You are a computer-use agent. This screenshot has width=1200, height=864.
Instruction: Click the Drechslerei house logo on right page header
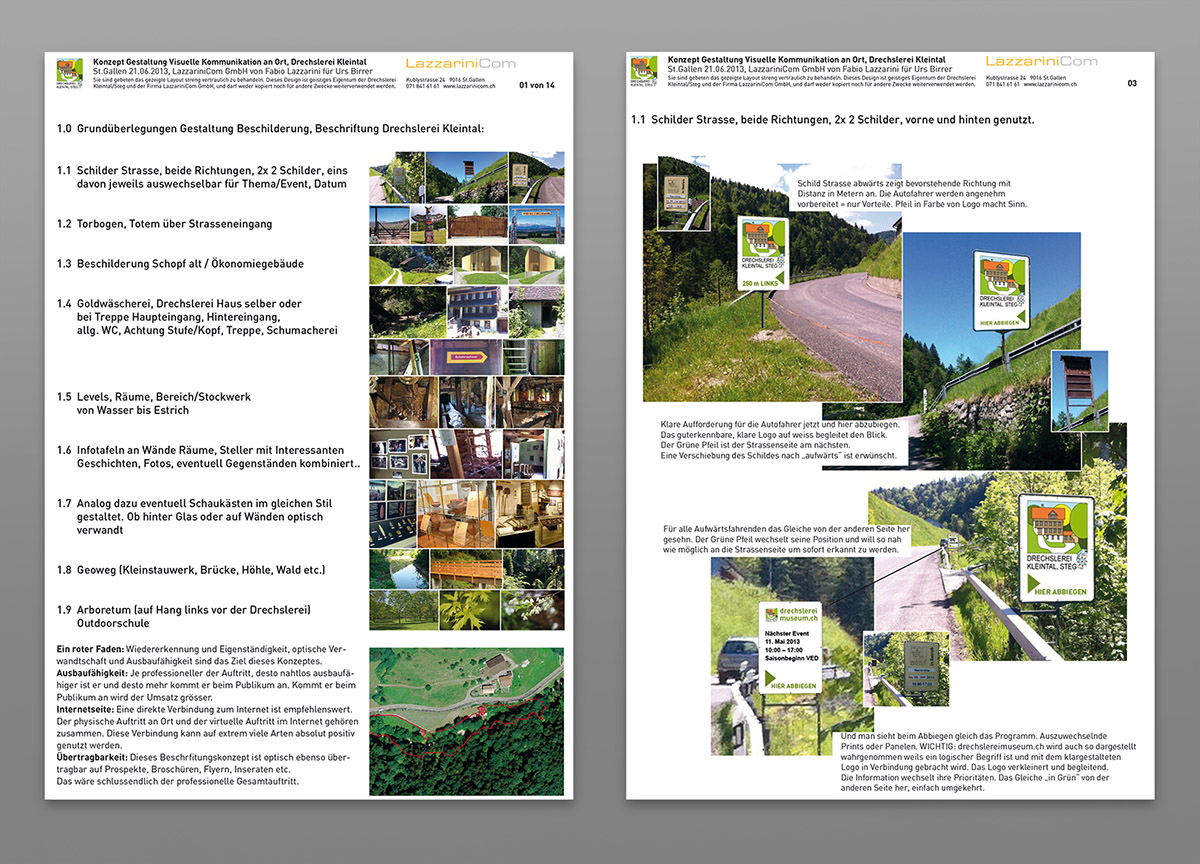(645, 73)
